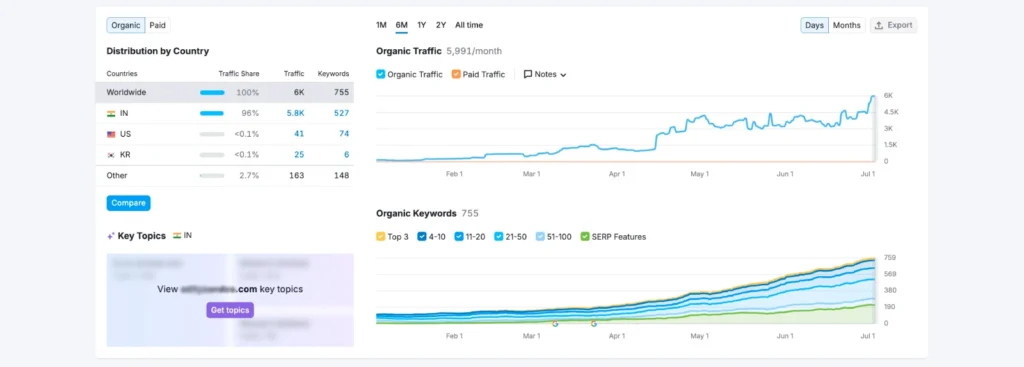Switch to the Paid tab

click(x=157, y=25)
